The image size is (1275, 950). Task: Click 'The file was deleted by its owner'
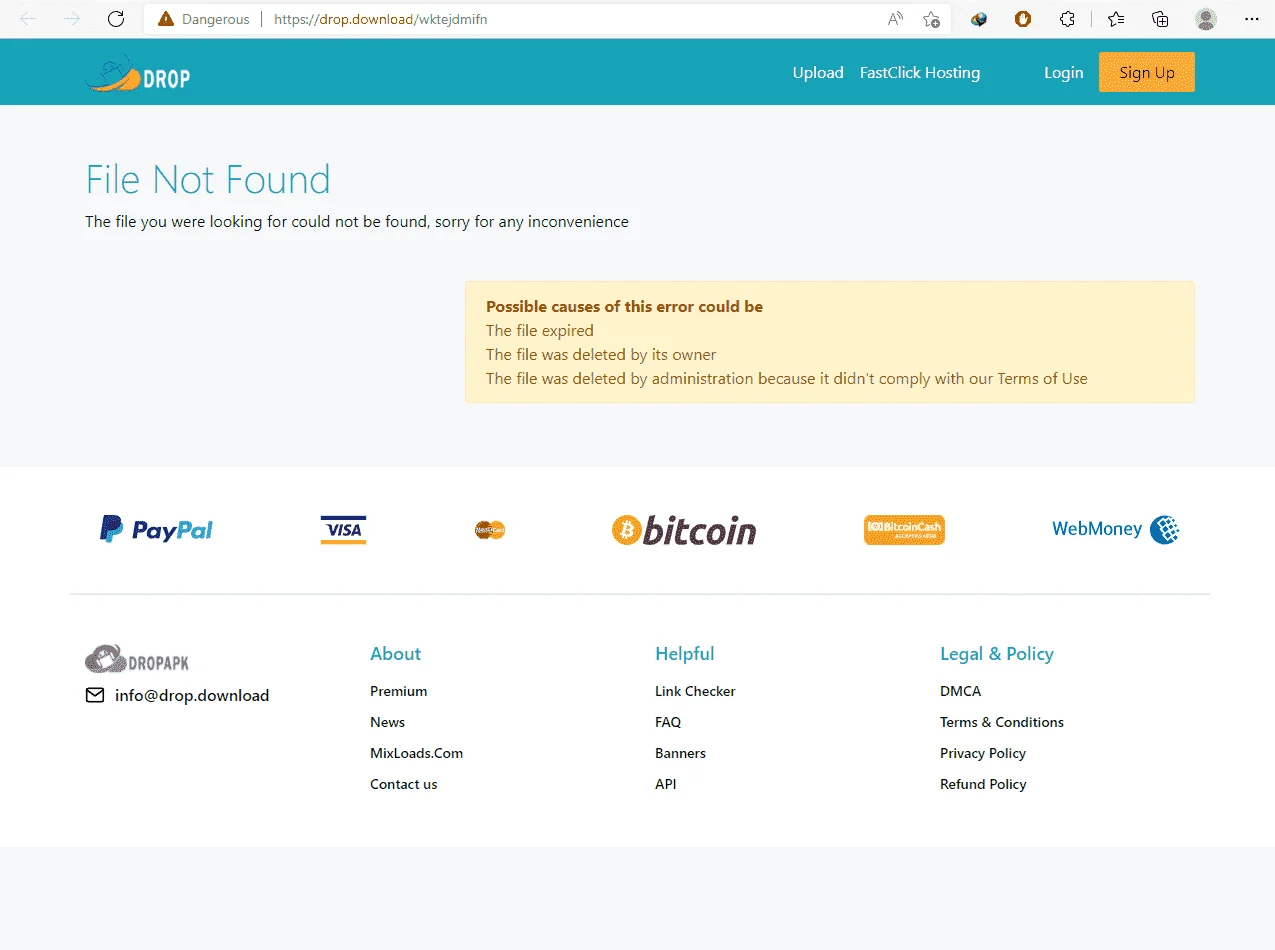click(601, 355)
